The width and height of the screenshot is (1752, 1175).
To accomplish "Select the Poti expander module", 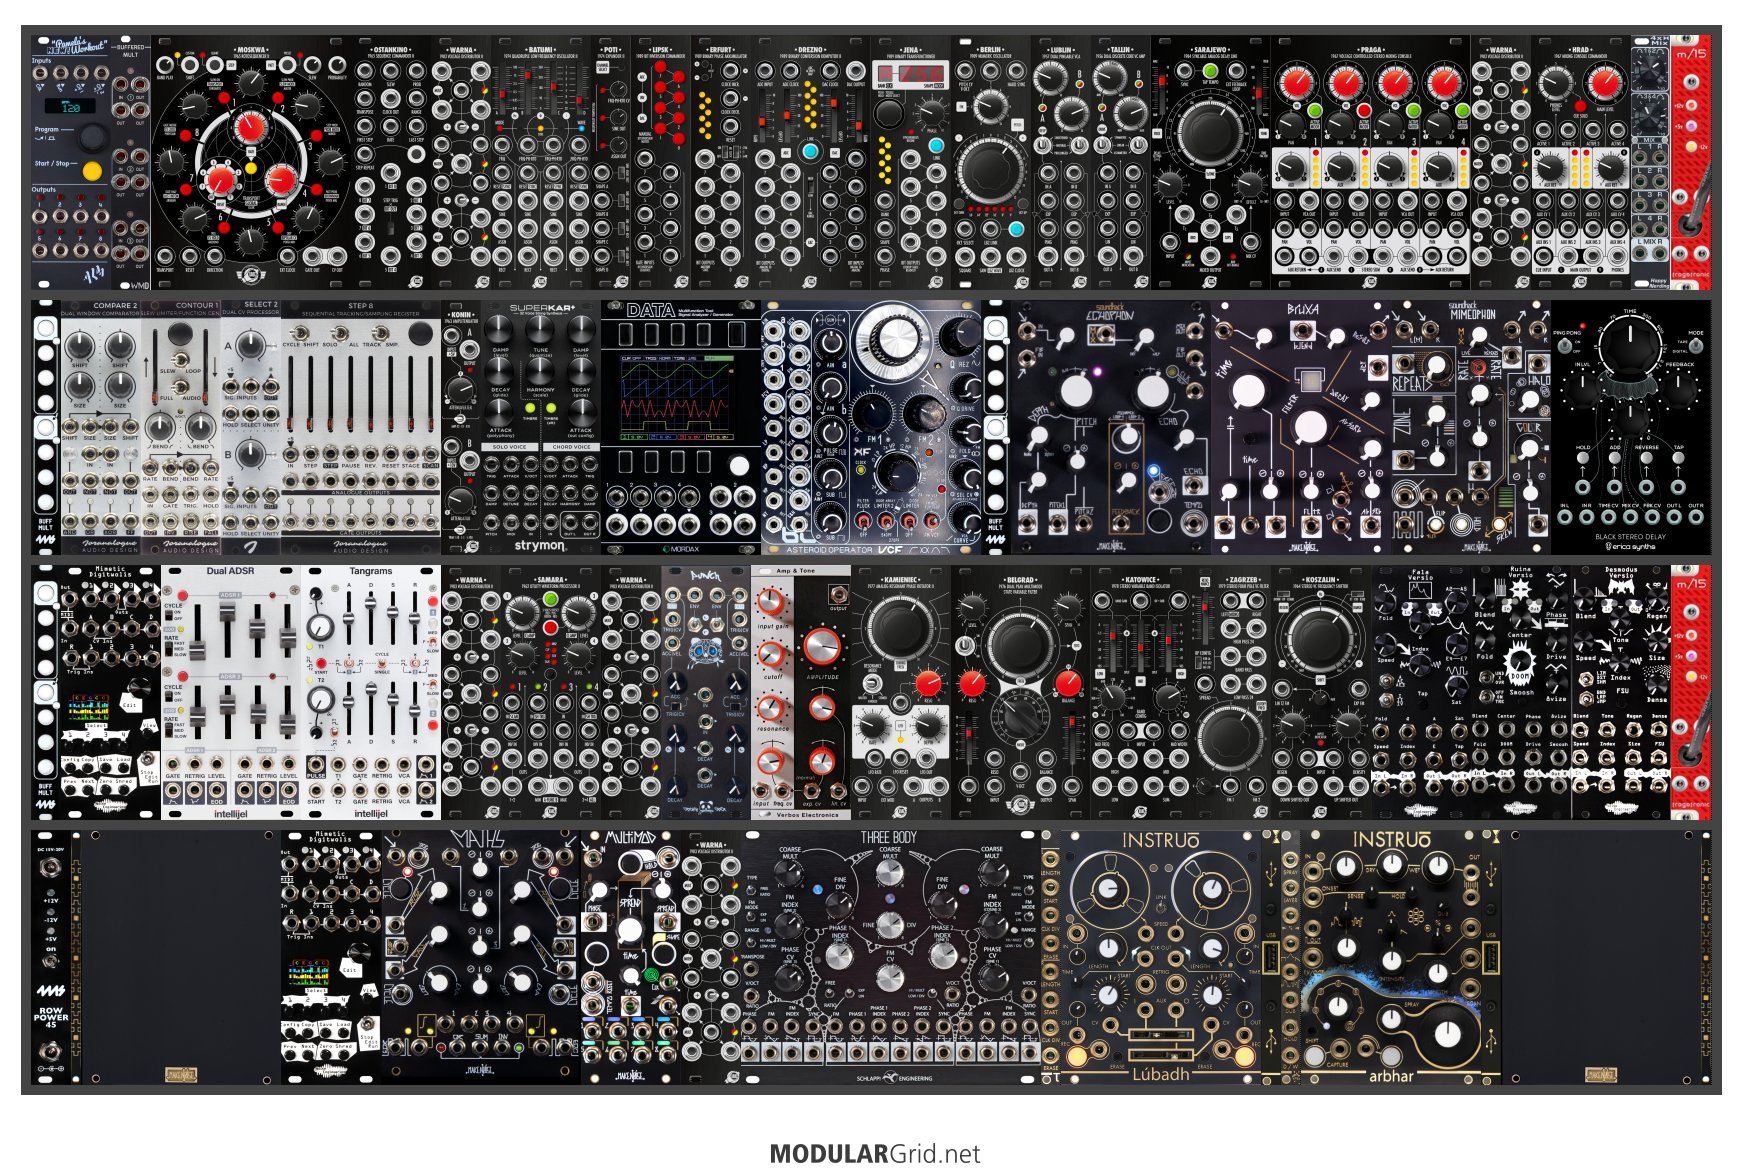I will 611,163.
